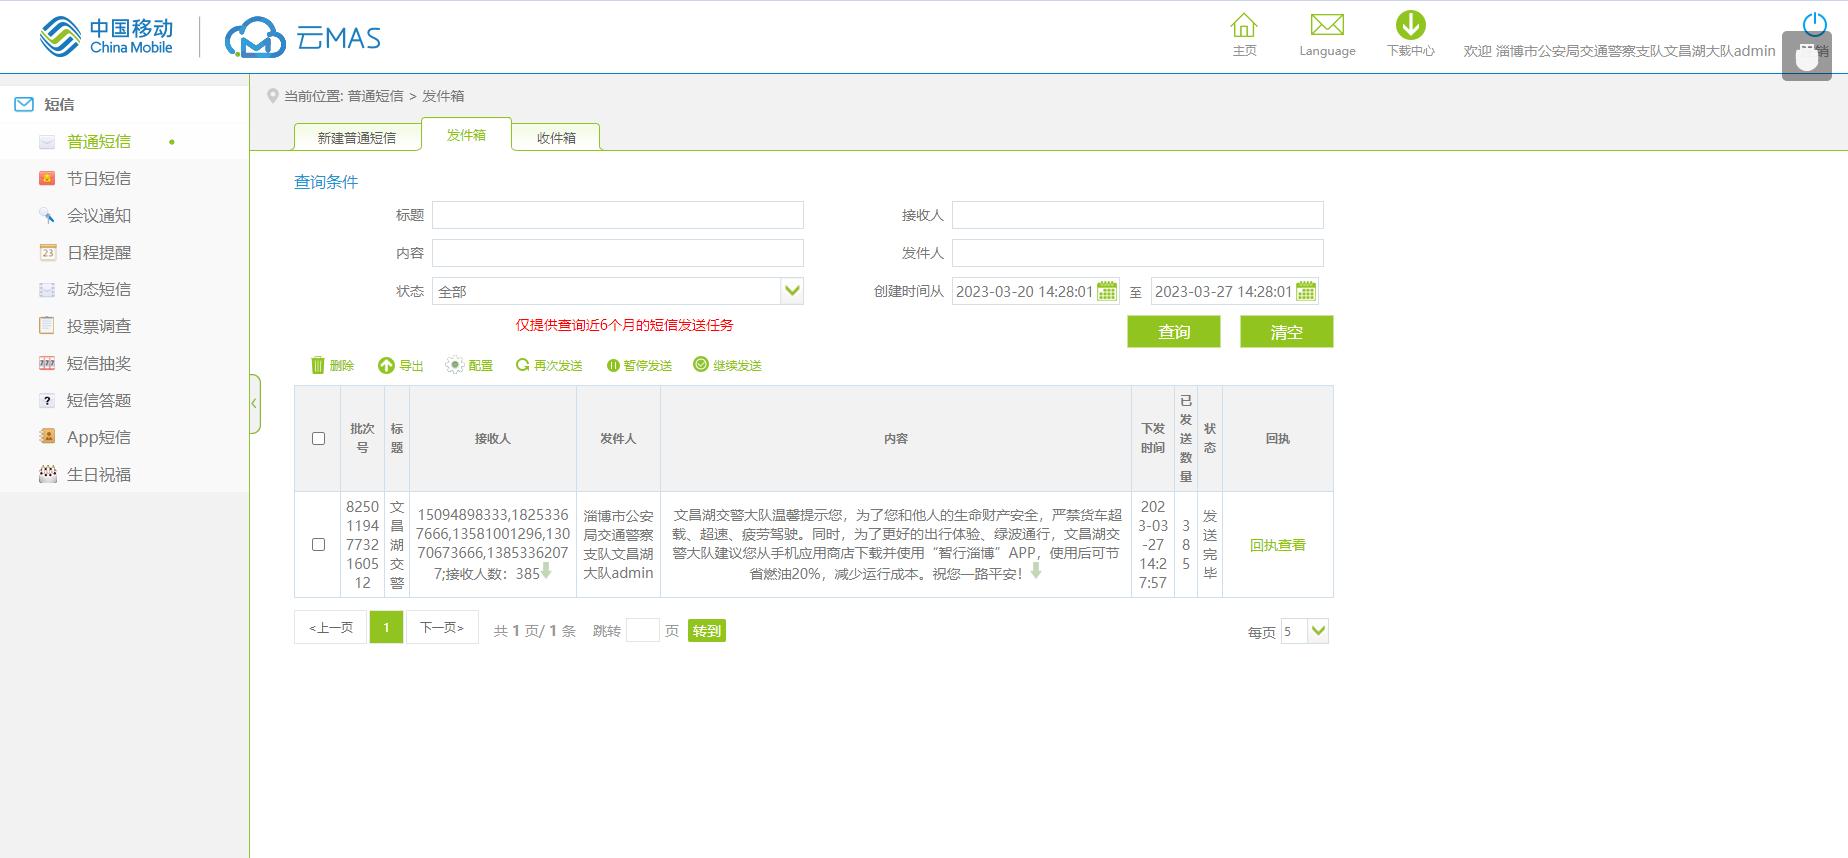Click the 下发时间 column header

click(1153, 438)
